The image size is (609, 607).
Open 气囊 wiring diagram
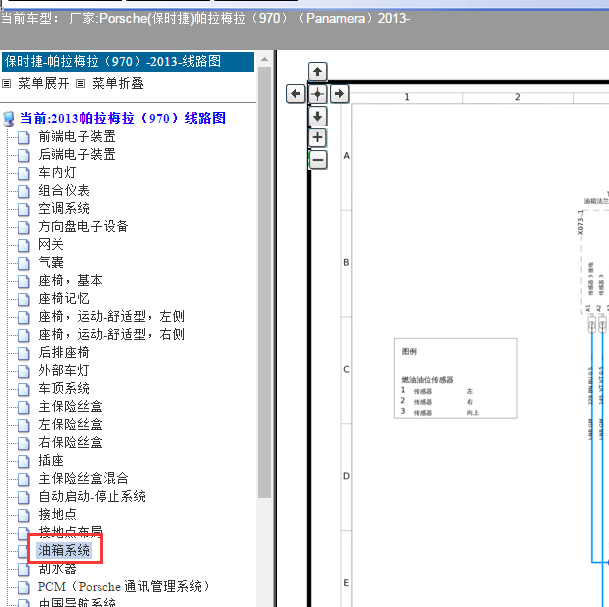coord(50,262)
